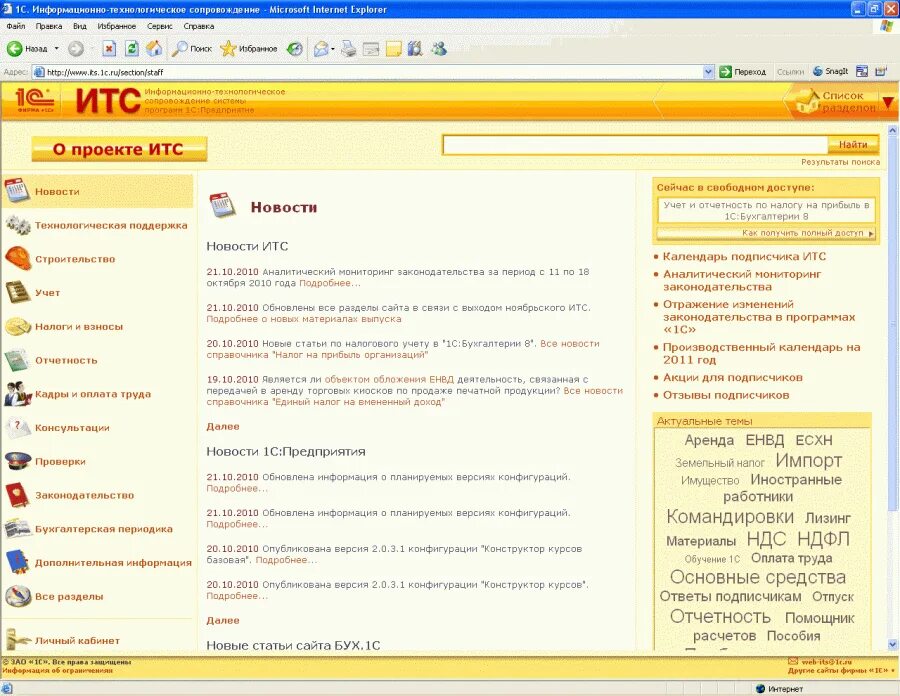This screenshot has width=900, height=696.
Task: Click the page scrollbar up arrow
Action: click(892, 131)
